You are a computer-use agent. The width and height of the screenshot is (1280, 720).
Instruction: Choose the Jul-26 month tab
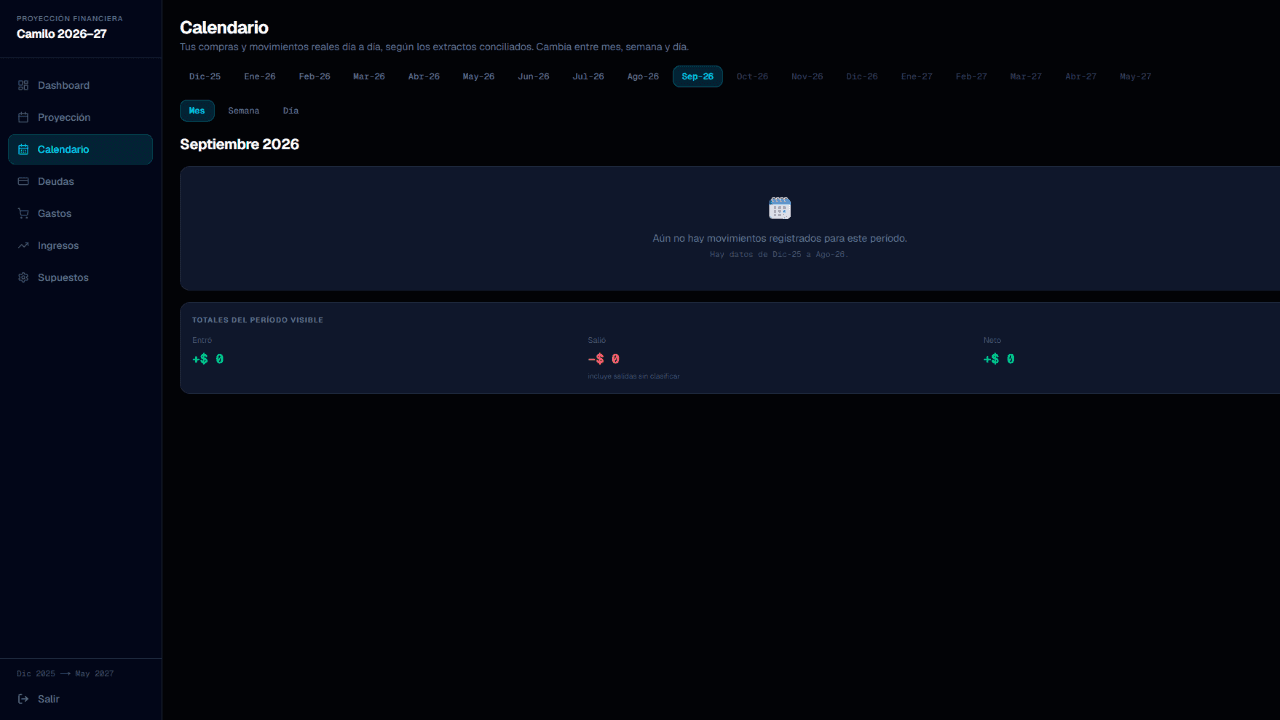[x=588, y=76]
